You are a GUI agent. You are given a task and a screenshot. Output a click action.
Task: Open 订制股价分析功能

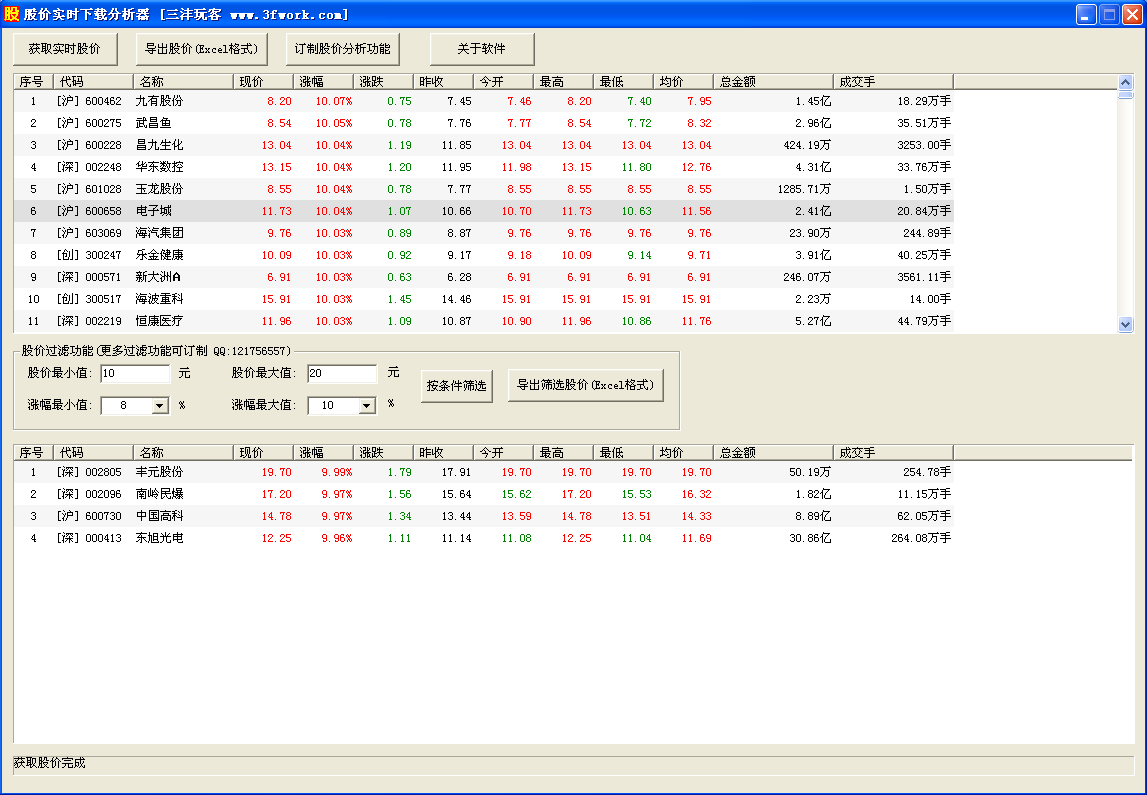(343, 49)
